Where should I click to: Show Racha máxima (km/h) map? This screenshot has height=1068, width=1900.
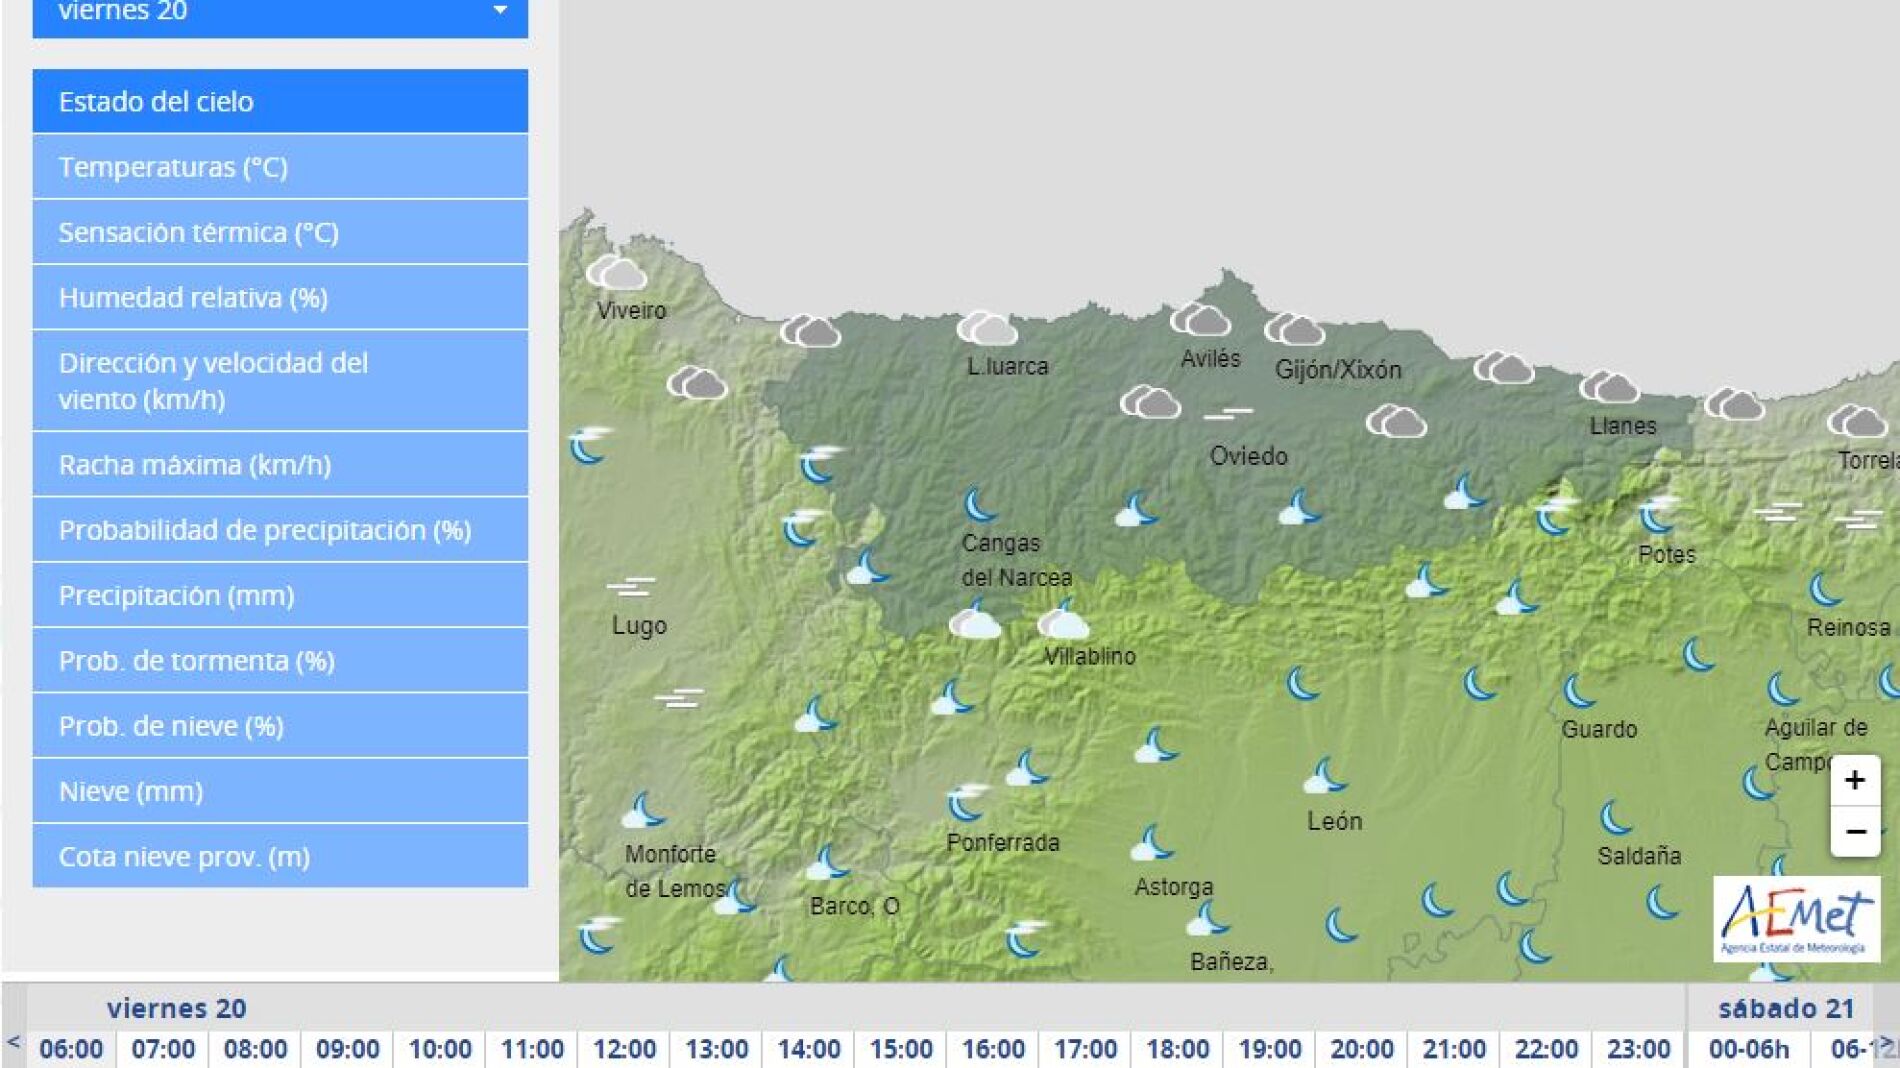(x=280, y=464)
